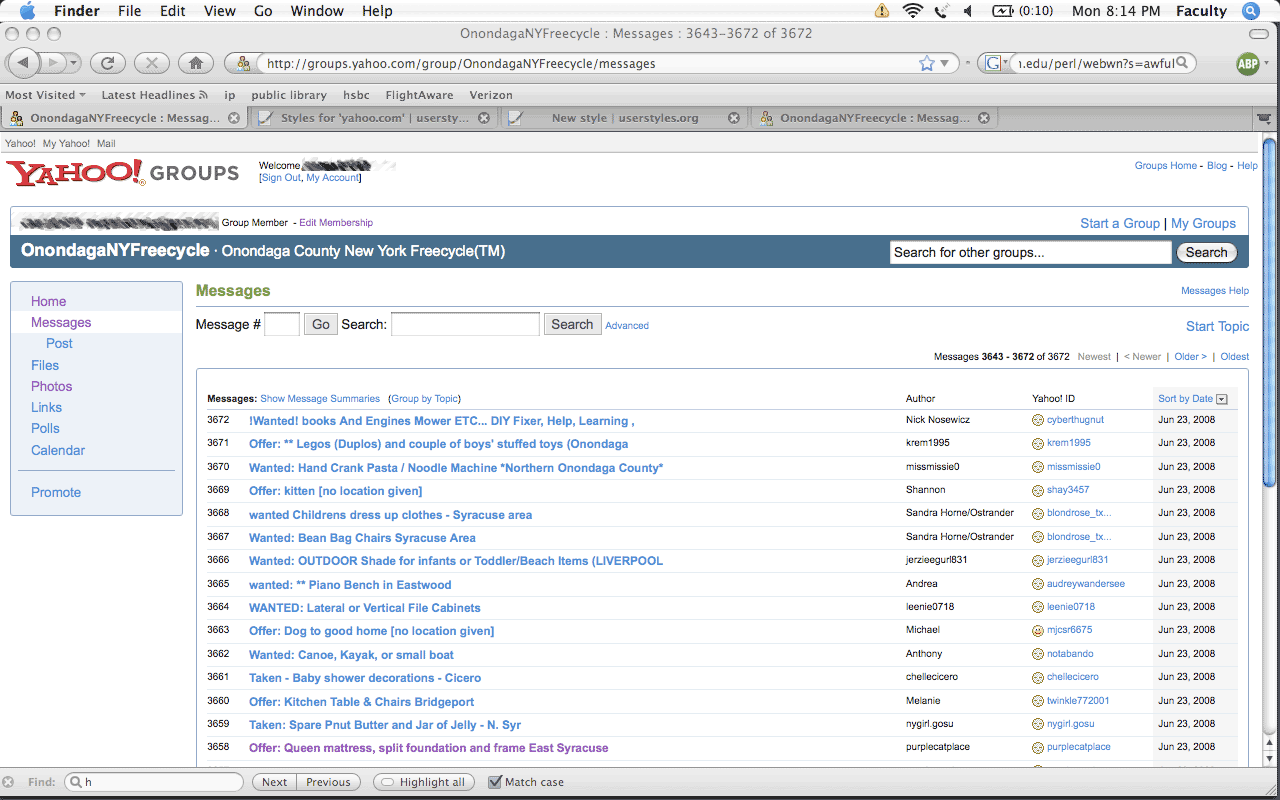Switch to the New style userstyles.org tab
Viewport: 1280px width, 800px height.
tap(624, 118)
